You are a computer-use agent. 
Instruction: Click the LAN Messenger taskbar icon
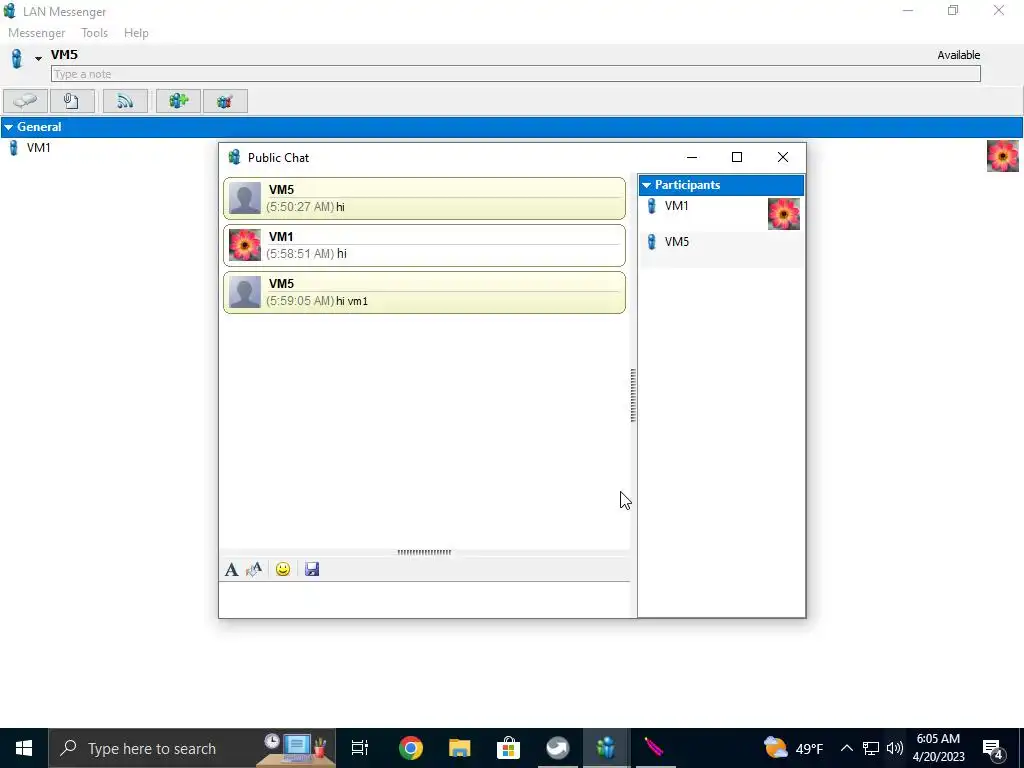[x=606, y=748]
